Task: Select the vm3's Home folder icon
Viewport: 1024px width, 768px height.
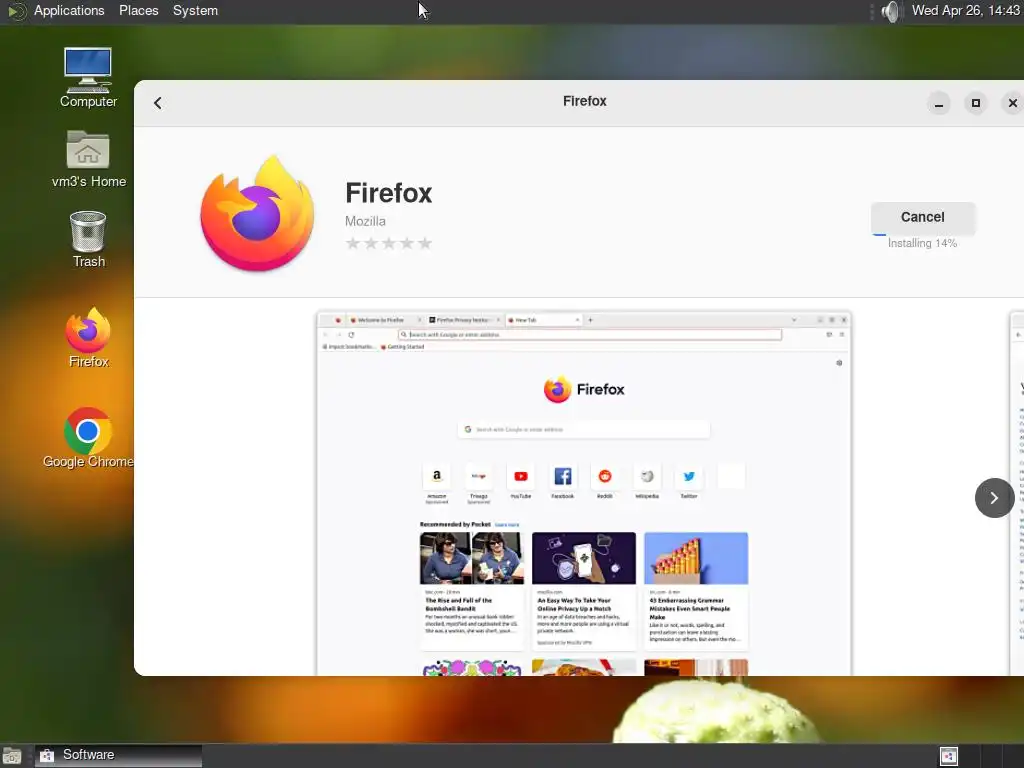Action: pyautogui.click(x=88, y=159)
